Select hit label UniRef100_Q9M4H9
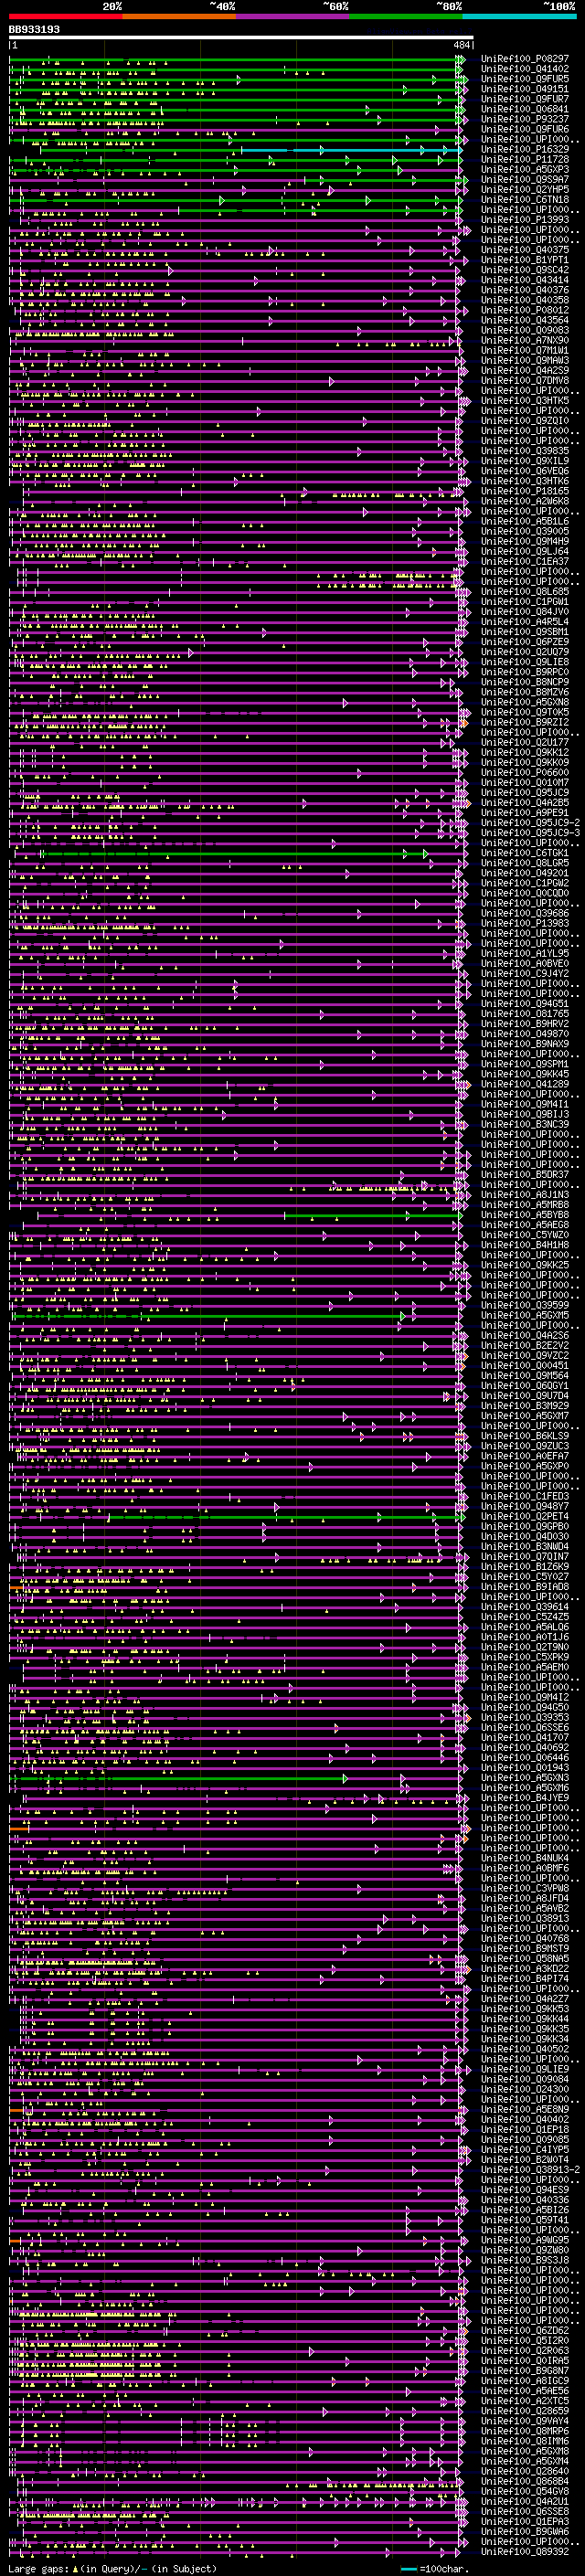 [525, 541]
